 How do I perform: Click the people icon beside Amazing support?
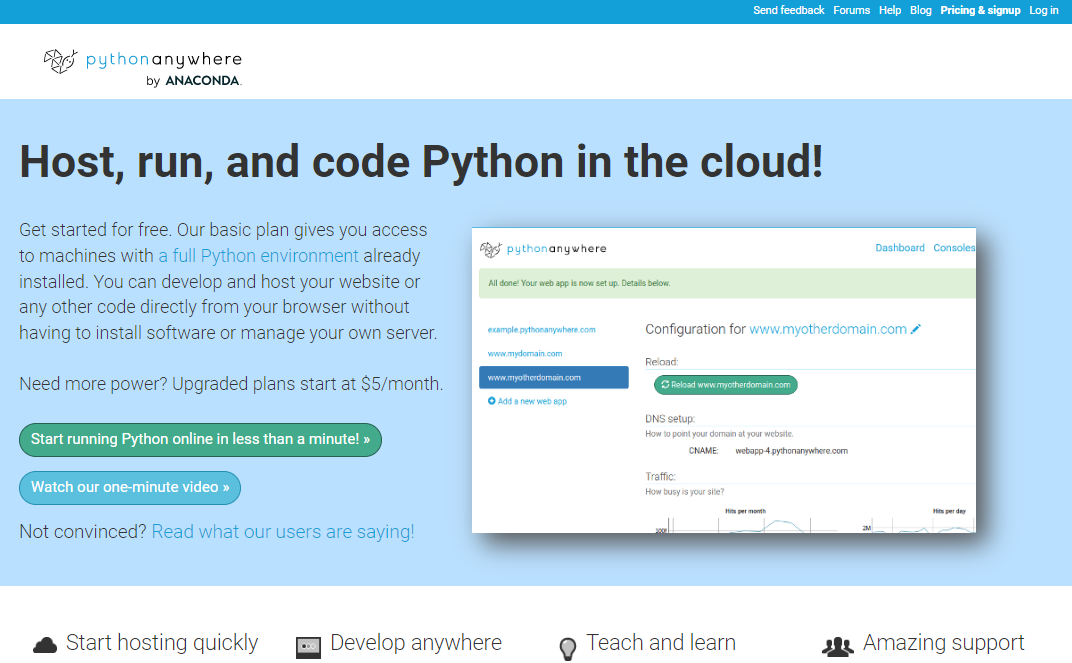pyautogui.click(x=837, y=646)
